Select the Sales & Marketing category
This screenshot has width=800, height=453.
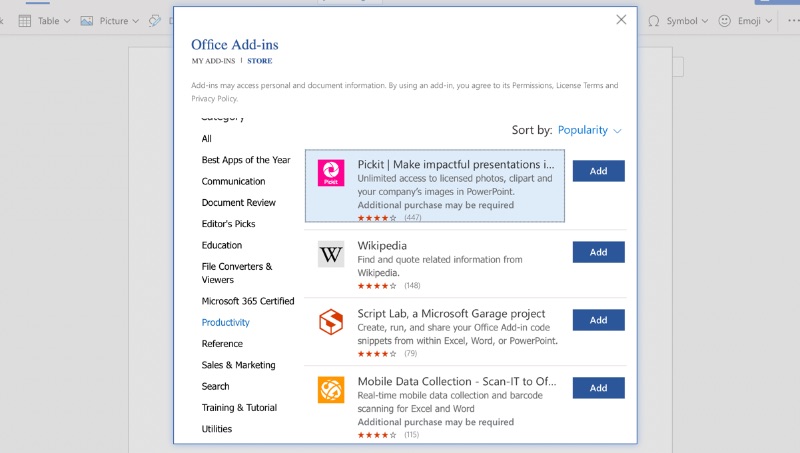pos(238,365)
